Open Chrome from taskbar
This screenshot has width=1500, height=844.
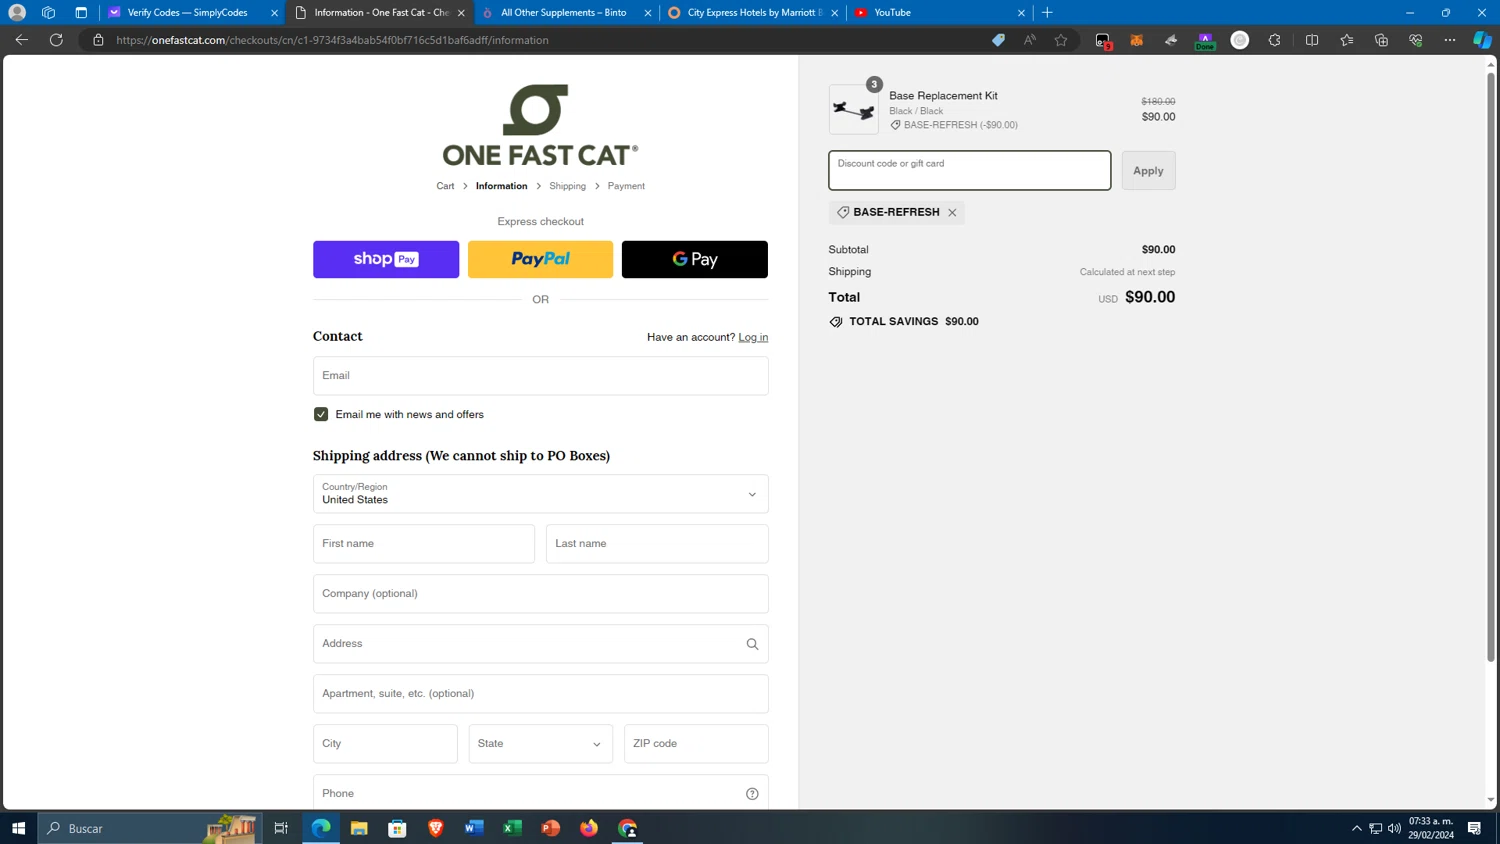pyautogui.click(x=627, y=828)
